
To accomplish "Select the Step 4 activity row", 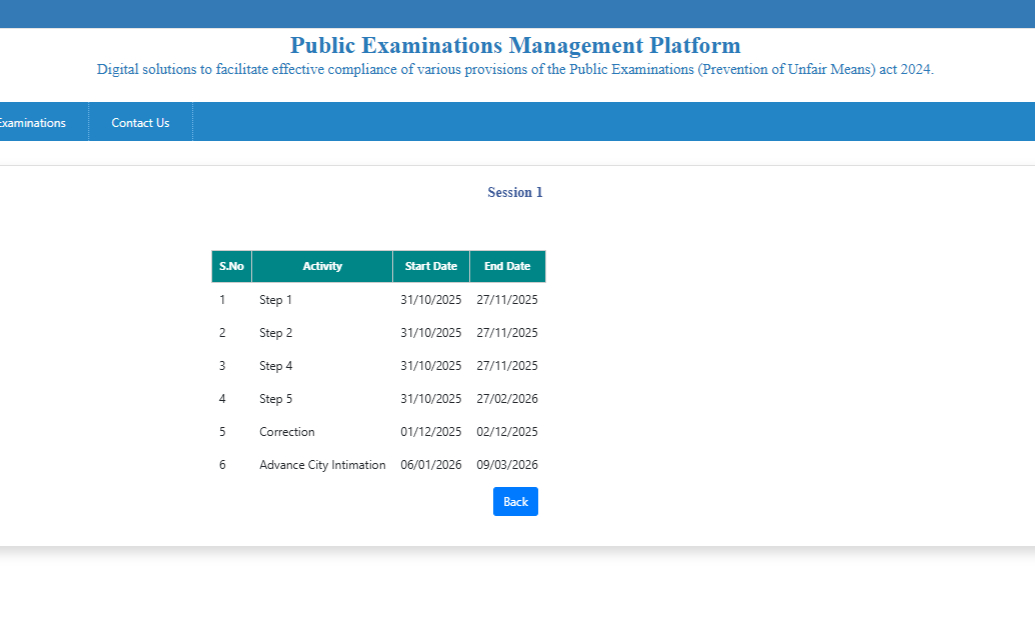I will (274, 365).
